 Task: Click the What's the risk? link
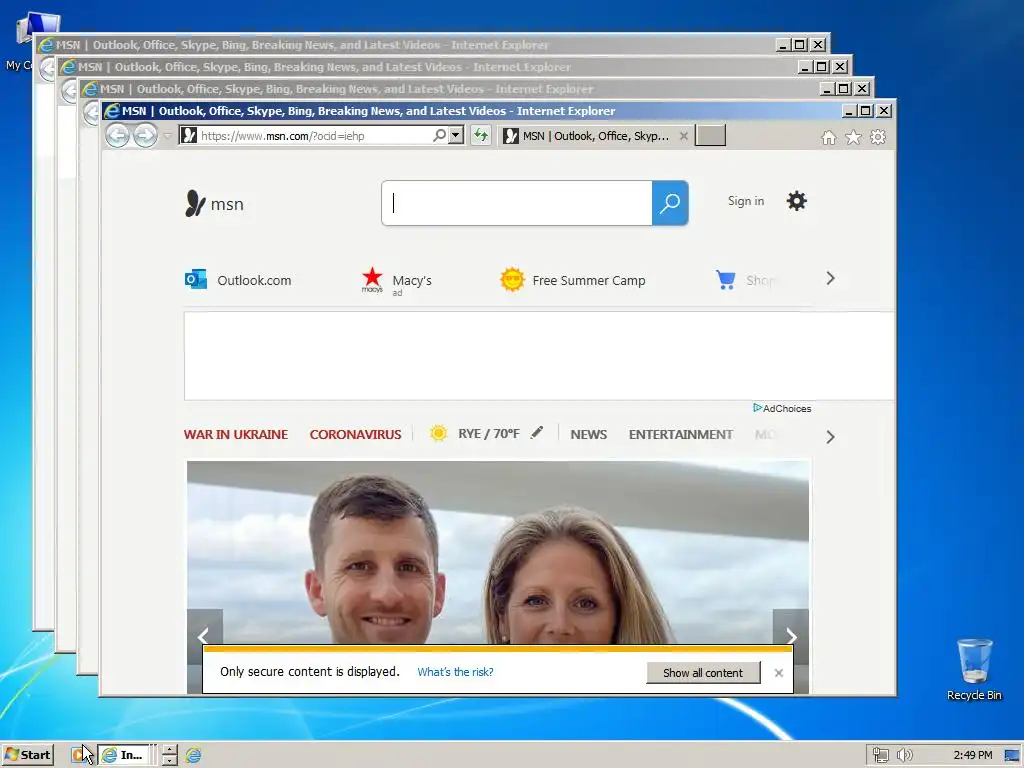tap(455, 672)
